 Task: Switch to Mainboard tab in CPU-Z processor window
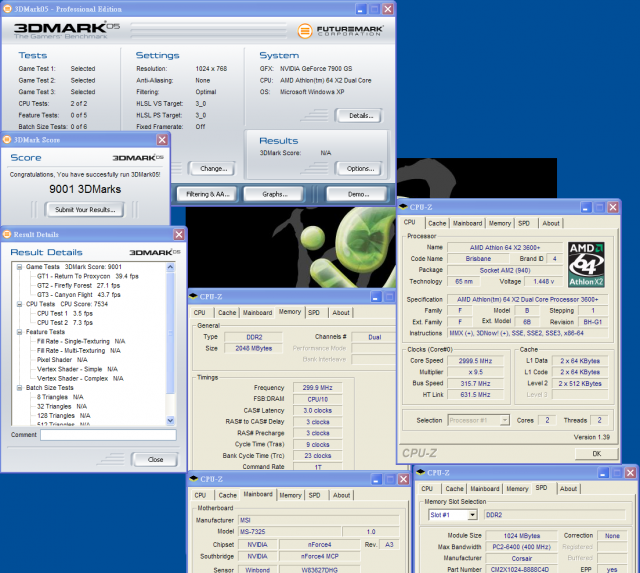(x=467, y=223)
